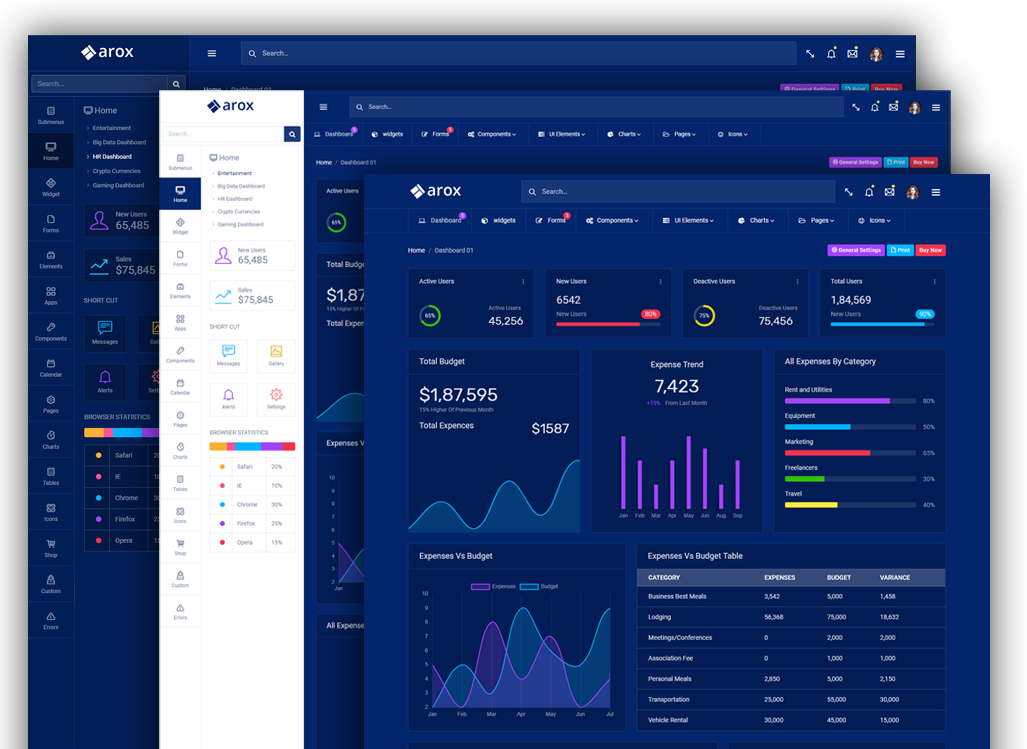Open Messages shortcut in the white sidebar
The image size is (1027, 749).
228,355
